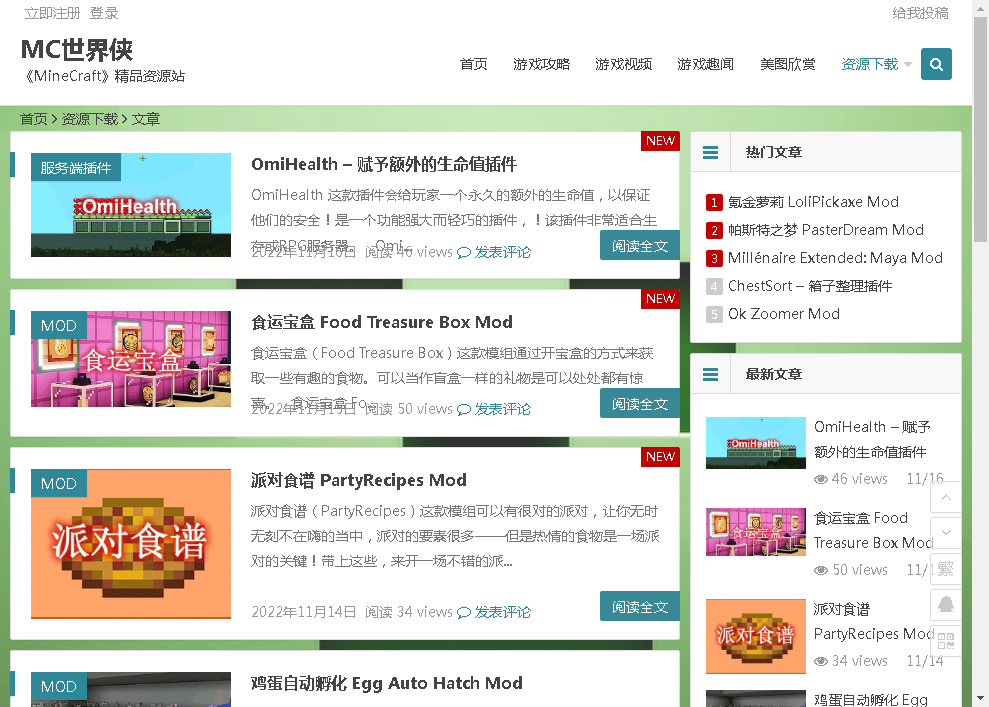This screenshot has height=707, width=989.
Task: Open the search magnifier button
Action: point(936,64)
